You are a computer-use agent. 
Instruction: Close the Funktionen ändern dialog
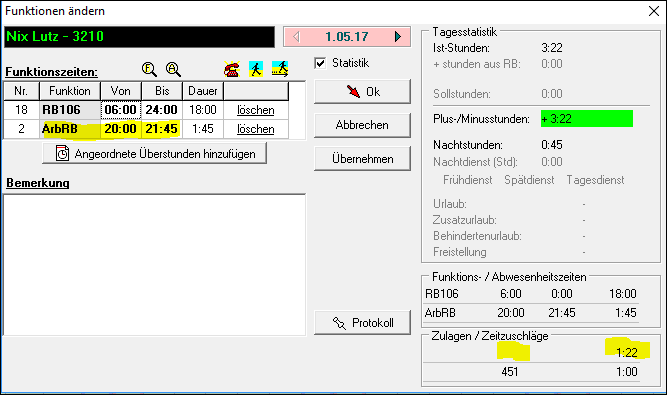tap(654, 11)
